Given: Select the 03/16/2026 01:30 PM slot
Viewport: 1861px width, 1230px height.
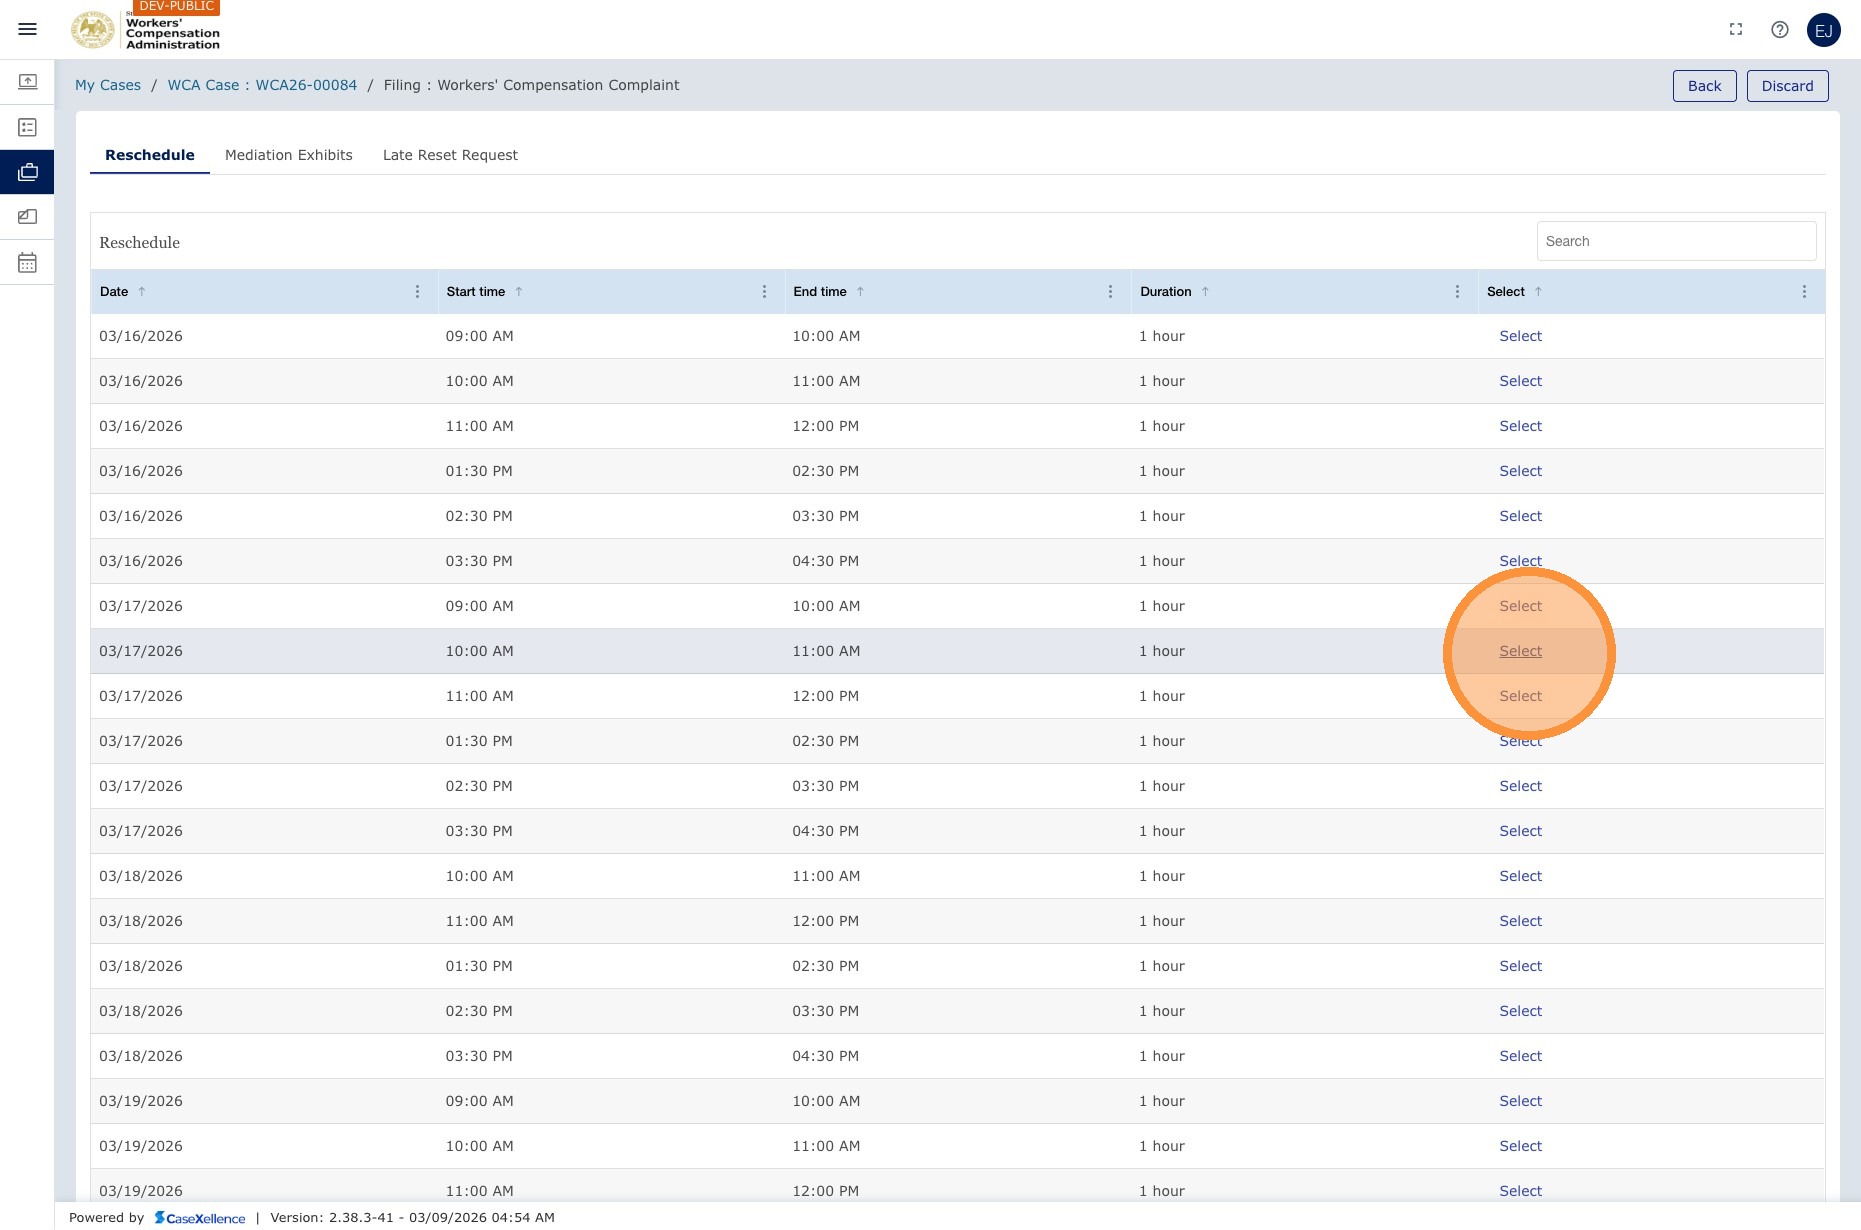Looking at the screenshot, I should click(x=1521, y=471).
